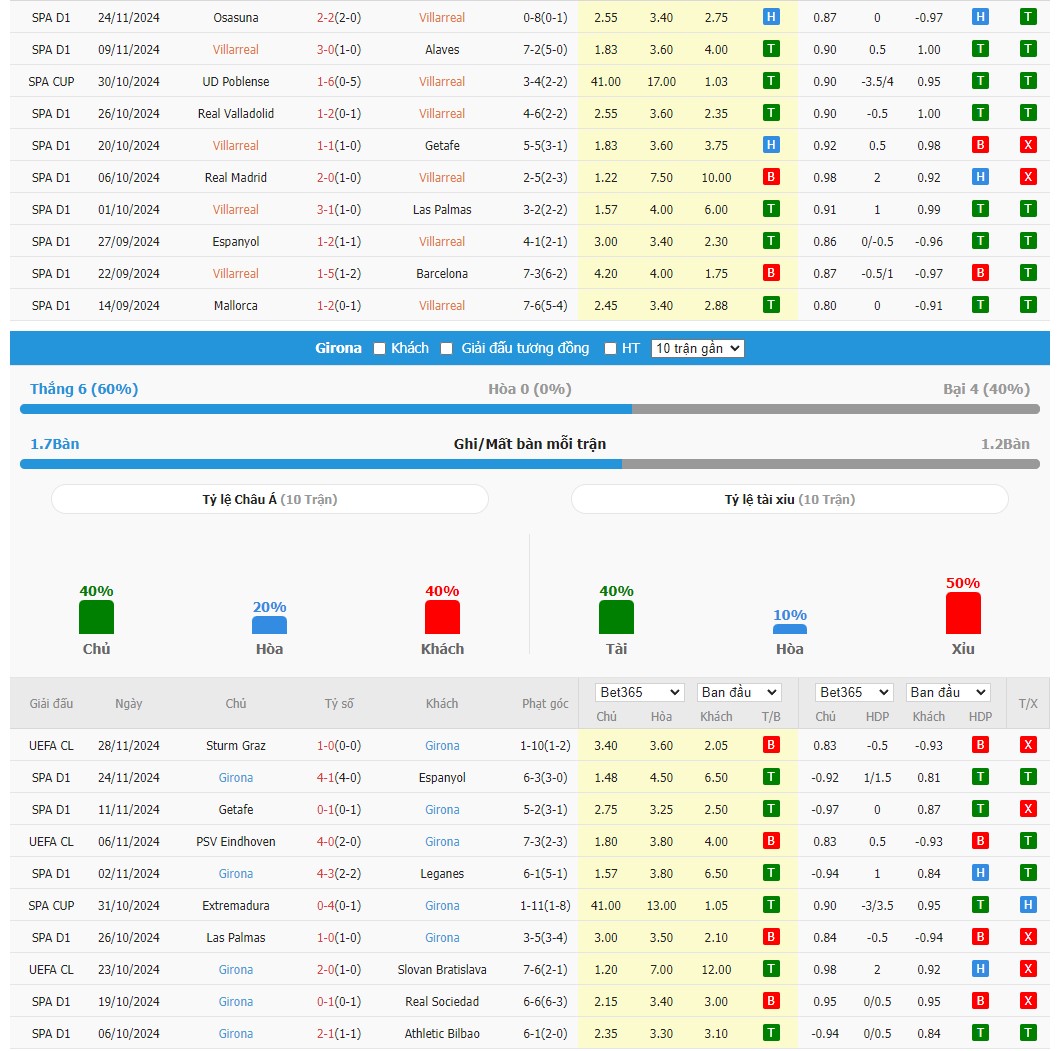Open the 4-0(2-0) PSV Eindhoven score link

[339, 842]
